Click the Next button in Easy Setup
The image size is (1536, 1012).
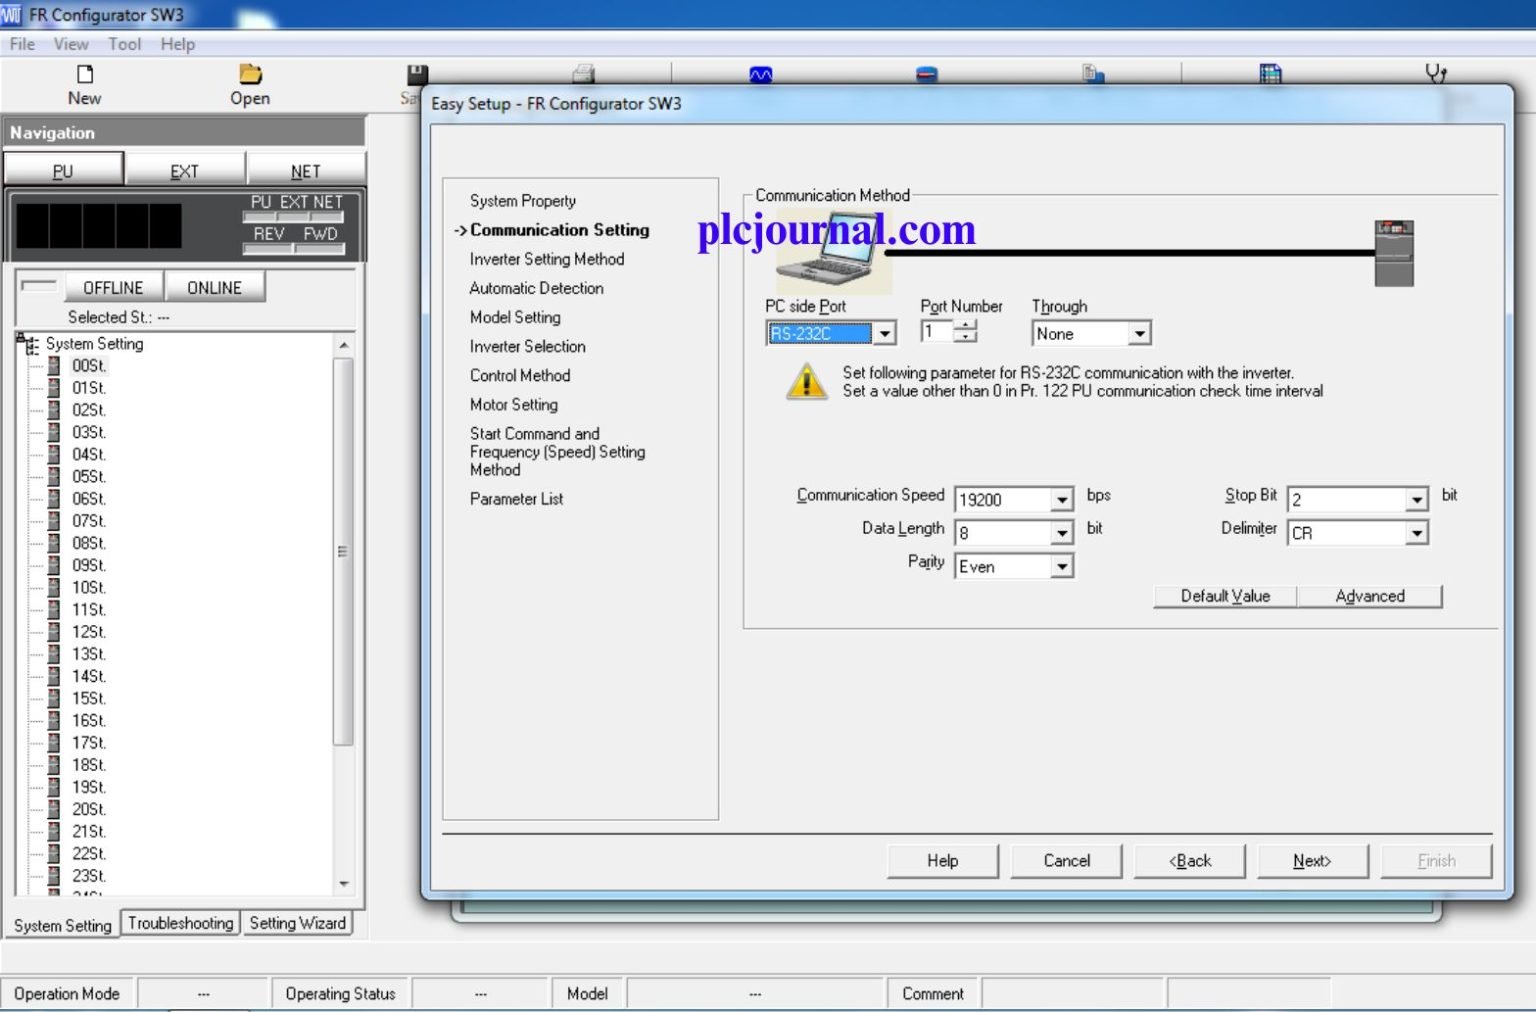pos(1312,860)
